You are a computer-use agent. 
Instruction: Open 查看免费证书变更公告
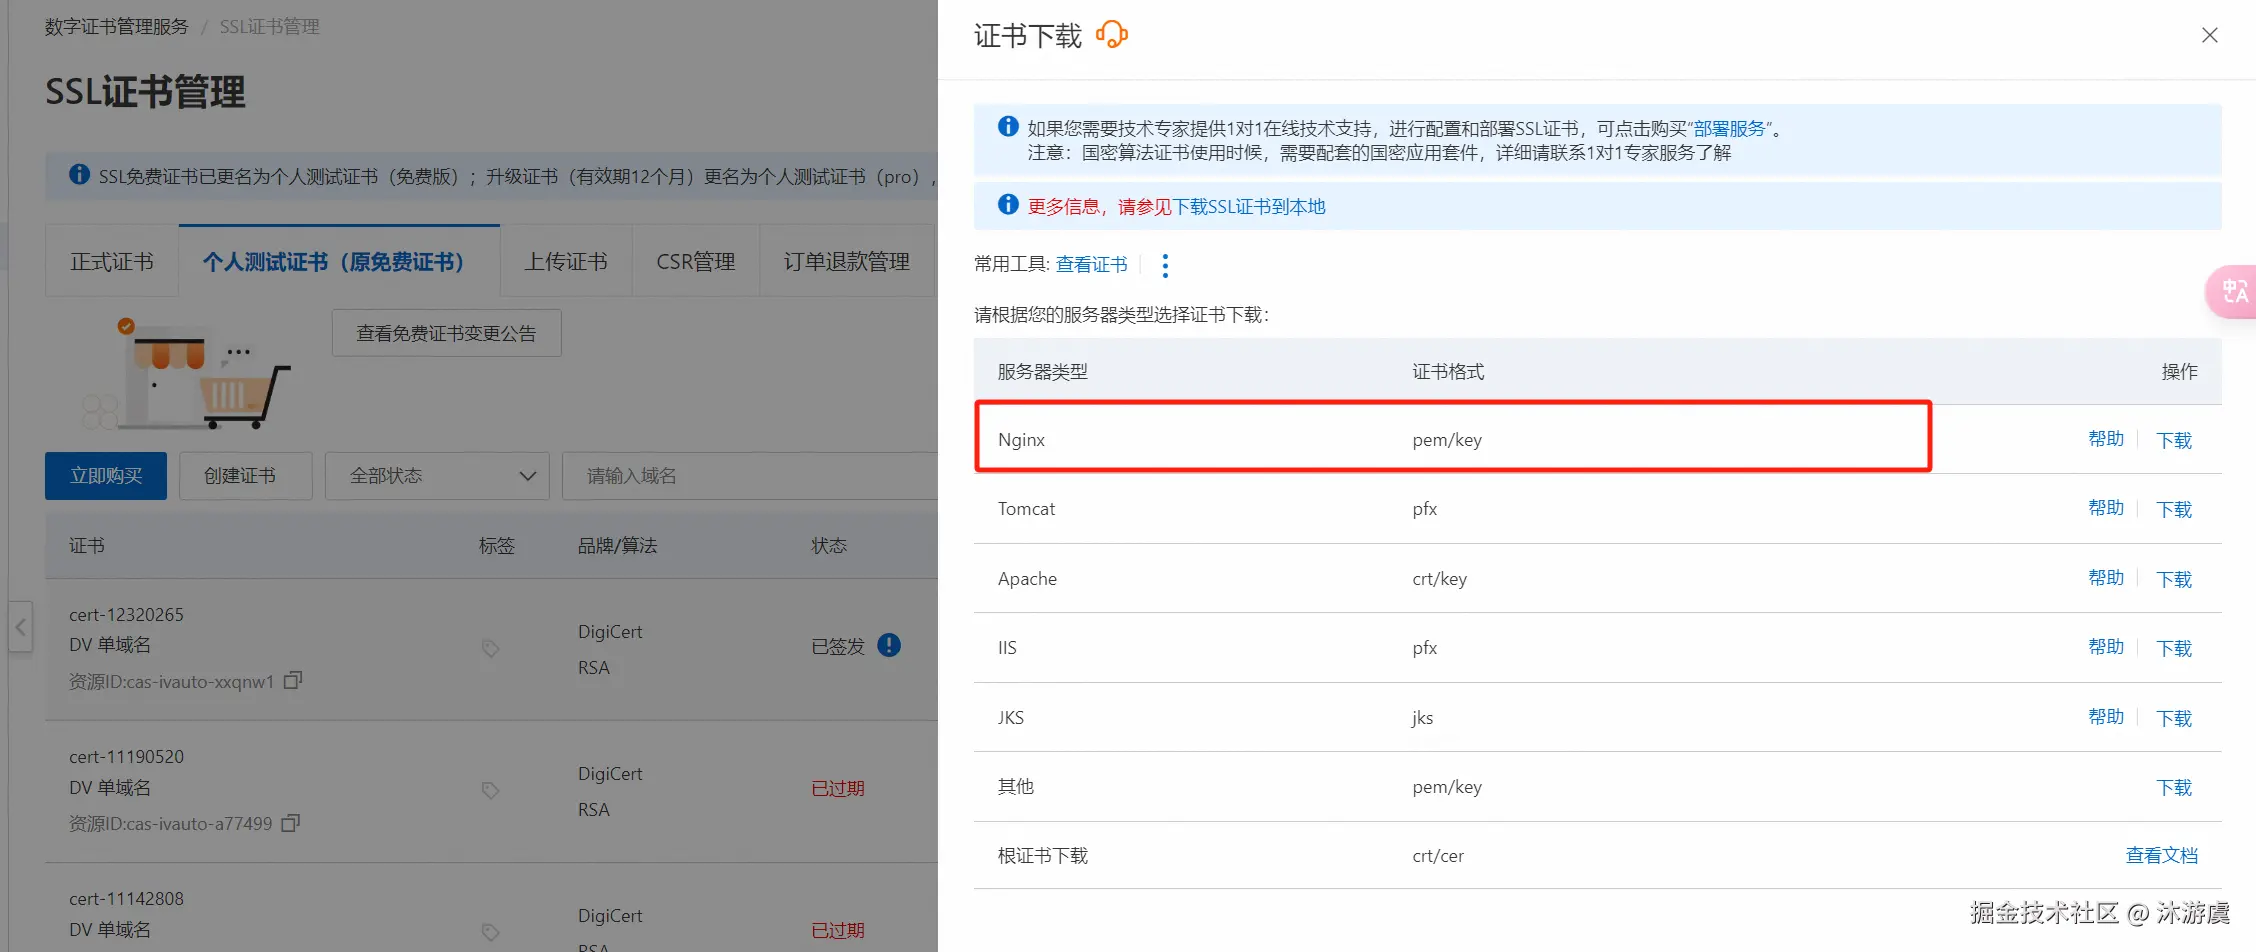pyautogui.click(x=446, y=333)
